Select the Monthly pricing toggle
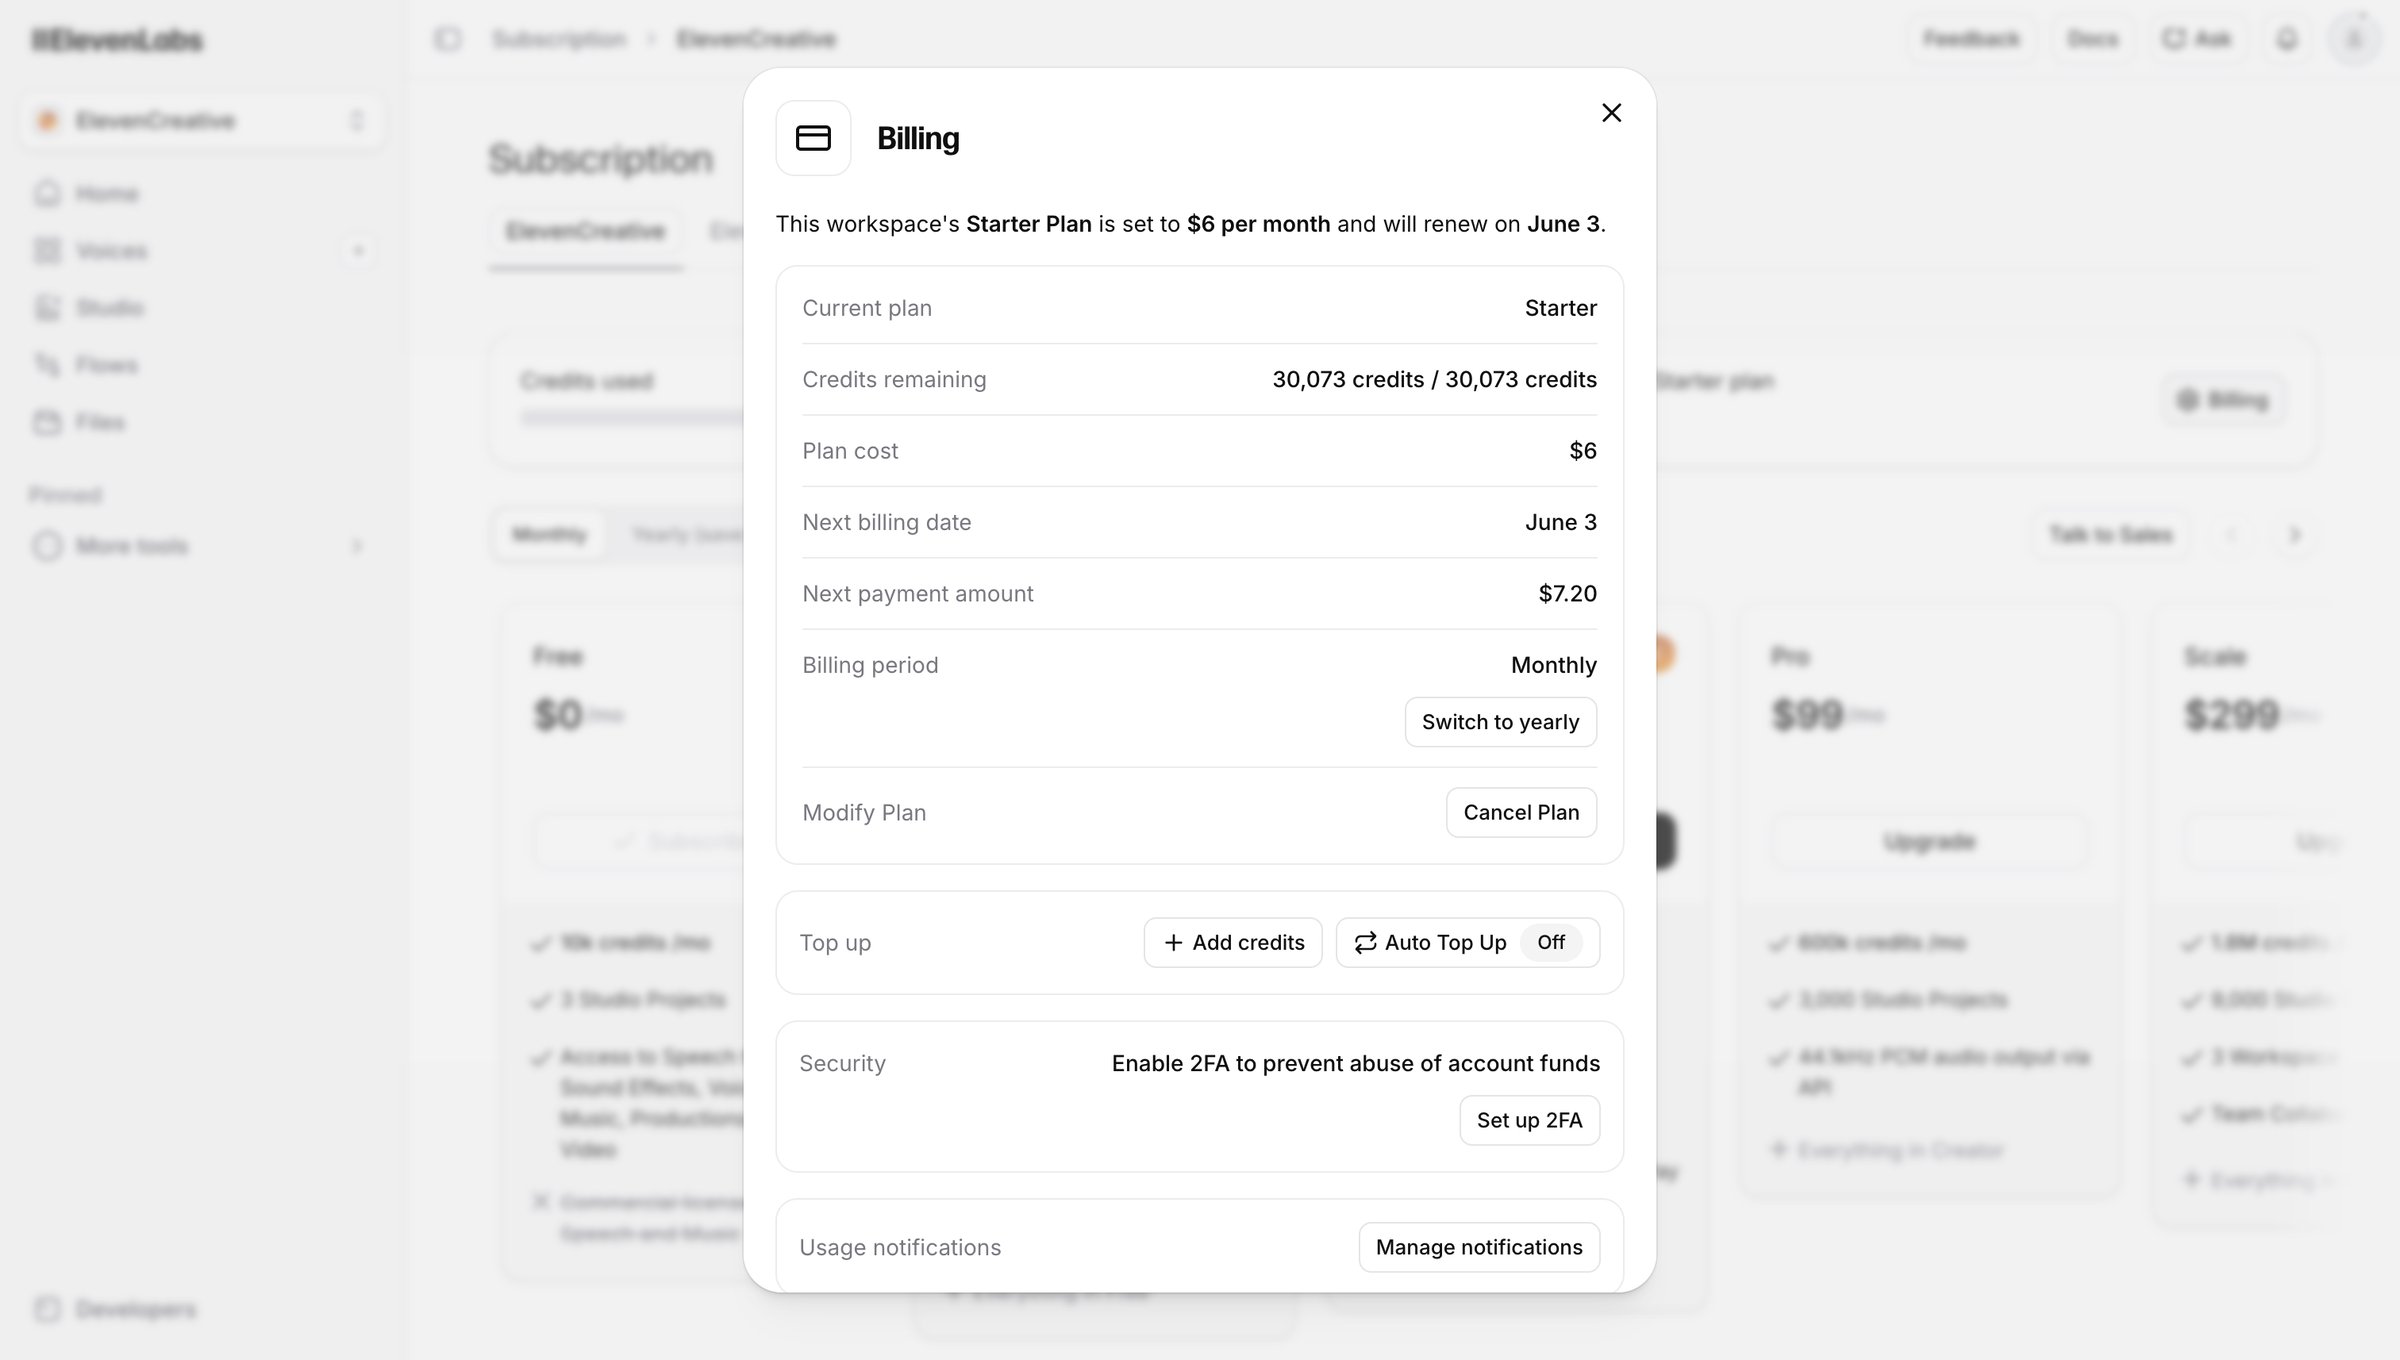This screenshot has height=1360, width=2400. [x=549, y=535]
